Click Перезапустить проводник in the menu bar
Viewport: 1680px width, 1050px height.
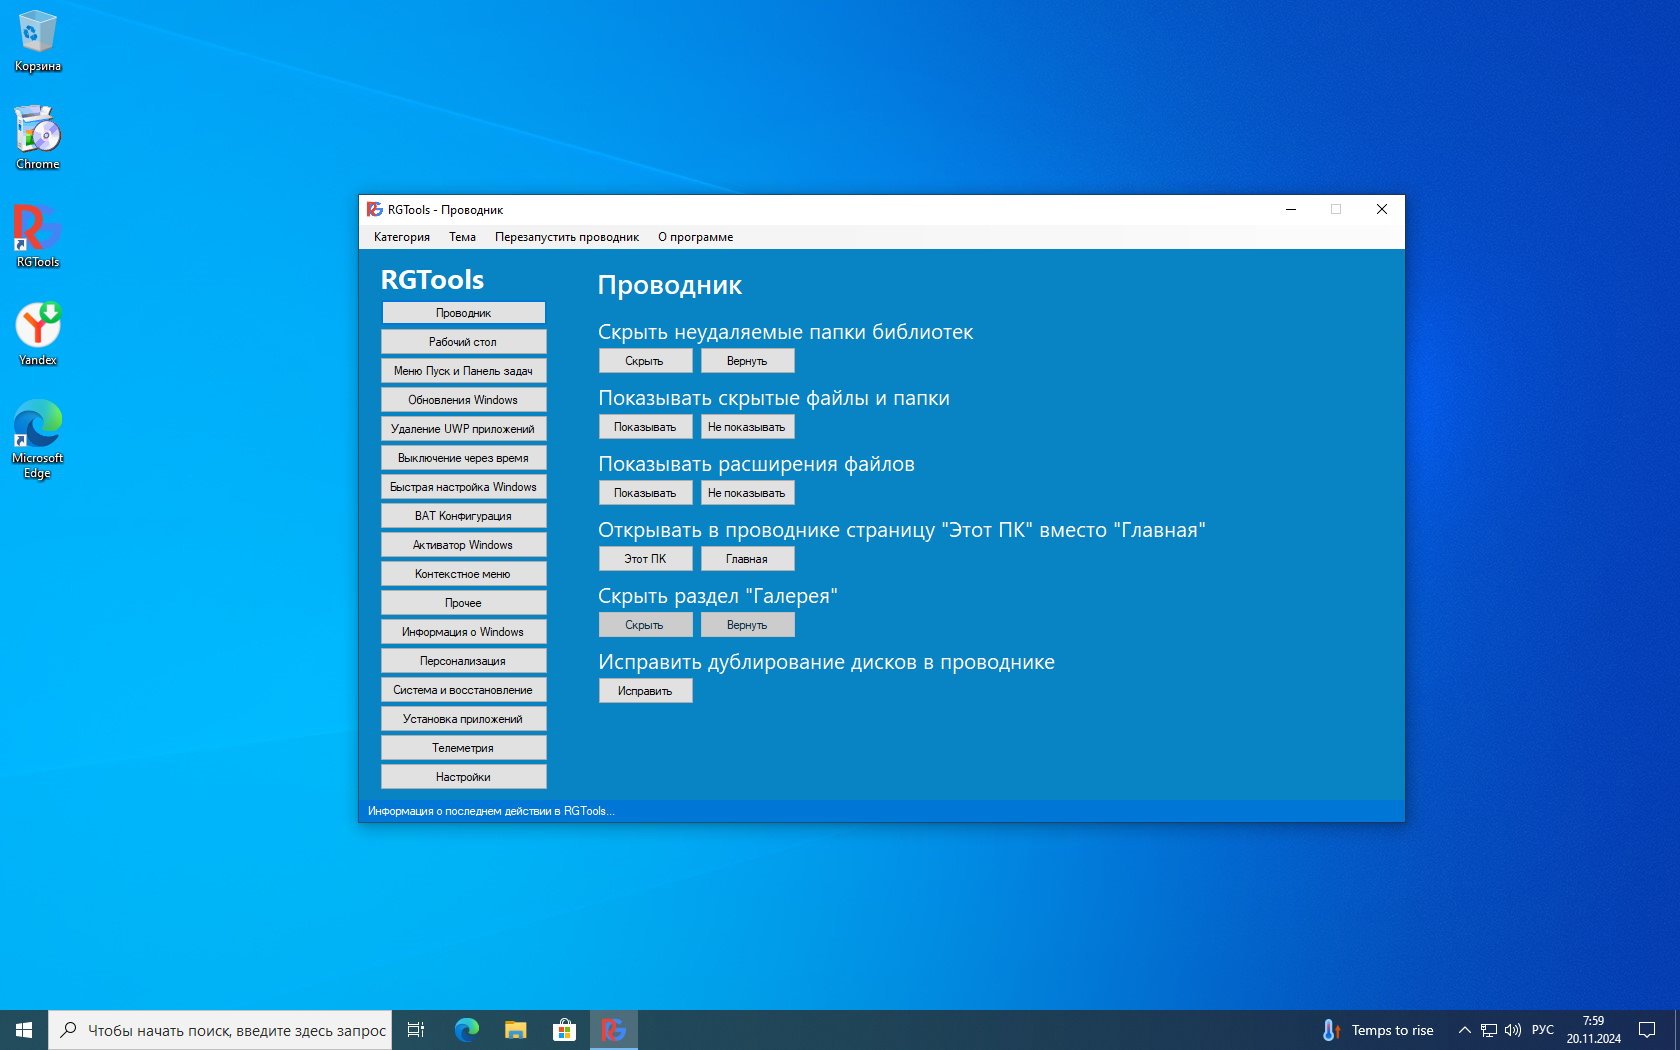pyautogui.click(x=566, y=237)
